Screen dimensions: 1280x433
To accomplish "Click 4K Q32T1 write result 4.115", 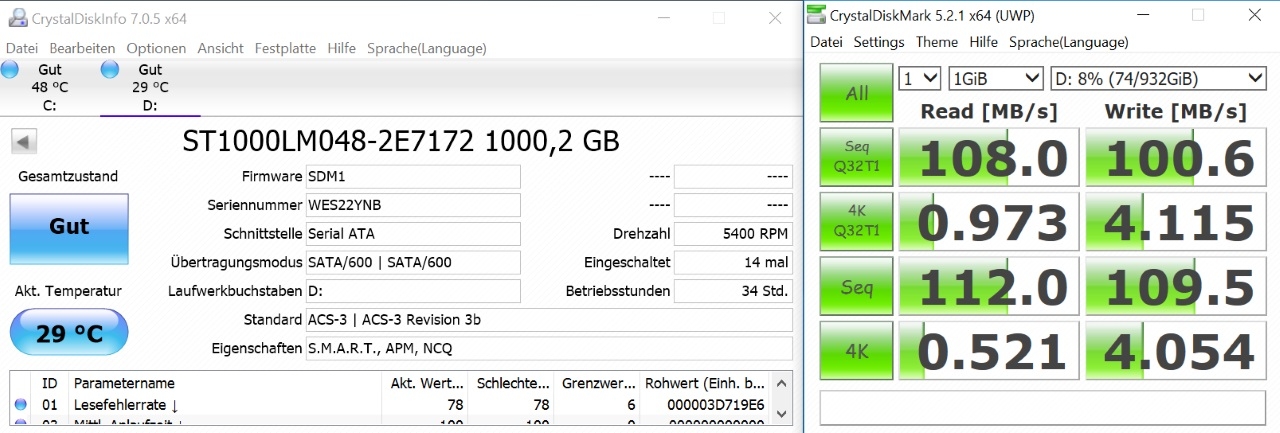I will click(1177, 222).
